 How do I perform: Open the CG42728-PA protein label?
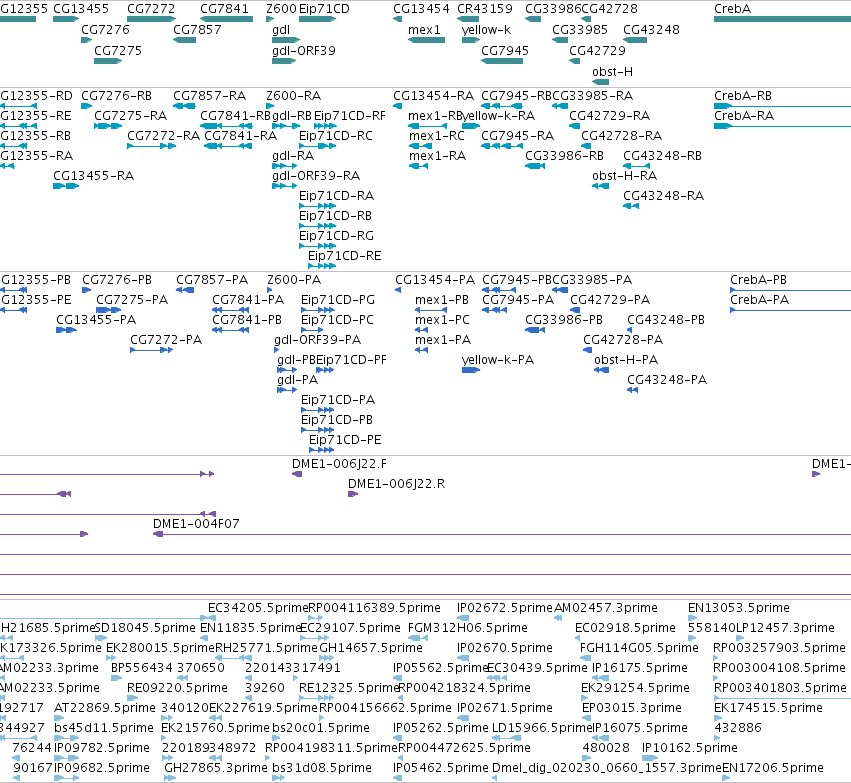point(623,340)
